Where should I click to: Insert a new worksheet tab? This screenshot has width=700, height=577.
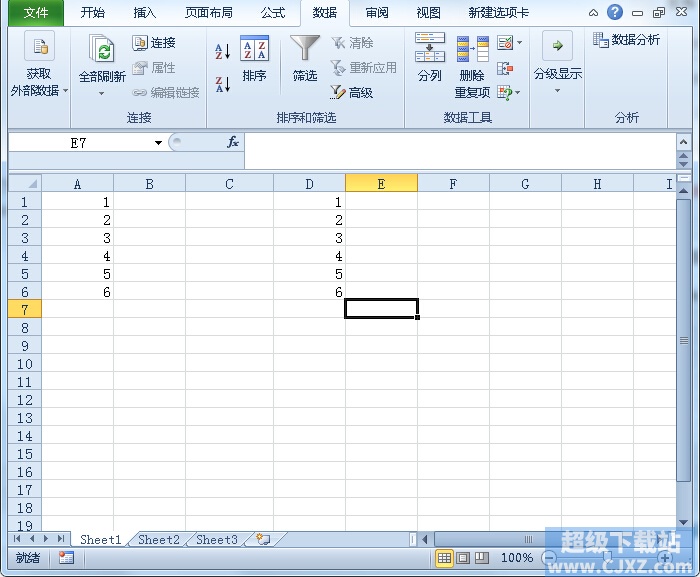point(263,539)
